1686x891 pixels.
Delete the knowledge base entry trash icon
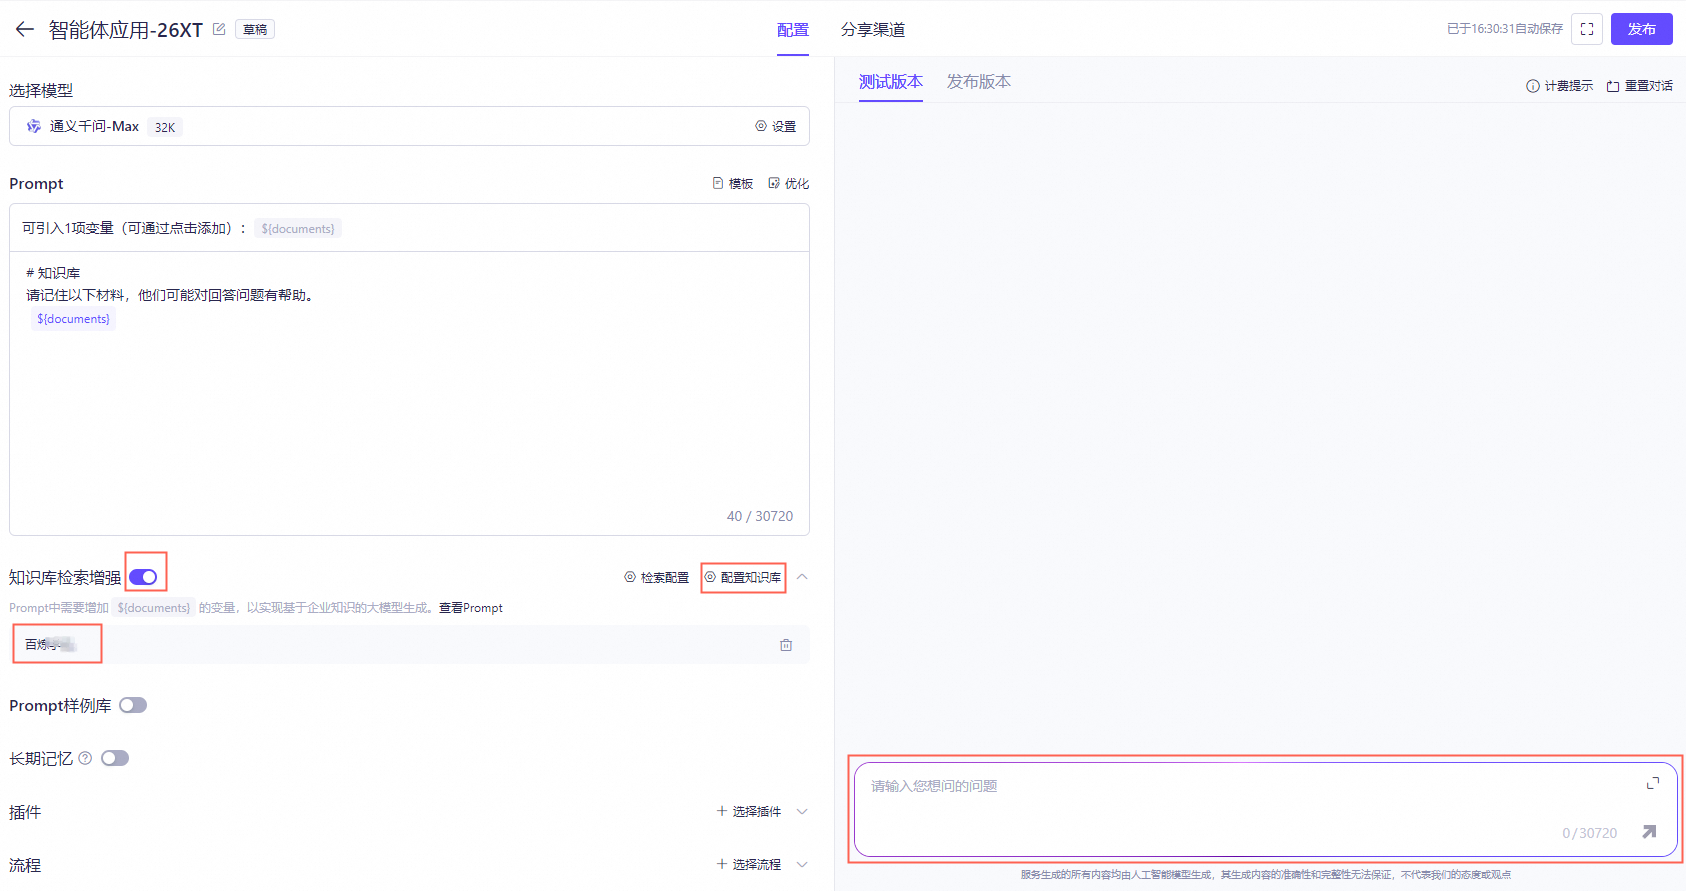(x=786, y=645)
